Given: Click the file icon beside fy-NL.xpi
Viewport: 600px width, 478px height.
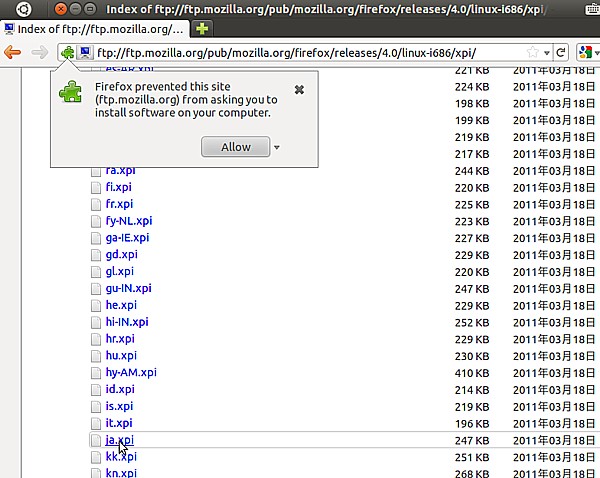Looking at the screenshot, I should 96,221.
